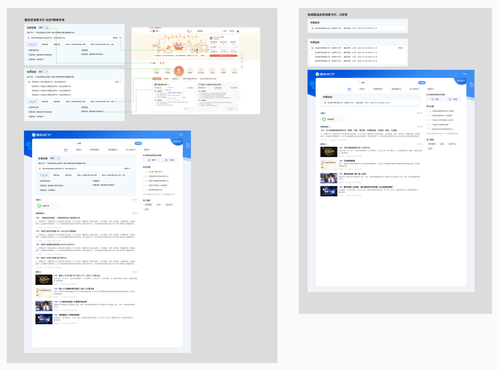Expand notice row in top-left upper card
Image resolution: width=500 pixels, height=370 pixels.
116,38
